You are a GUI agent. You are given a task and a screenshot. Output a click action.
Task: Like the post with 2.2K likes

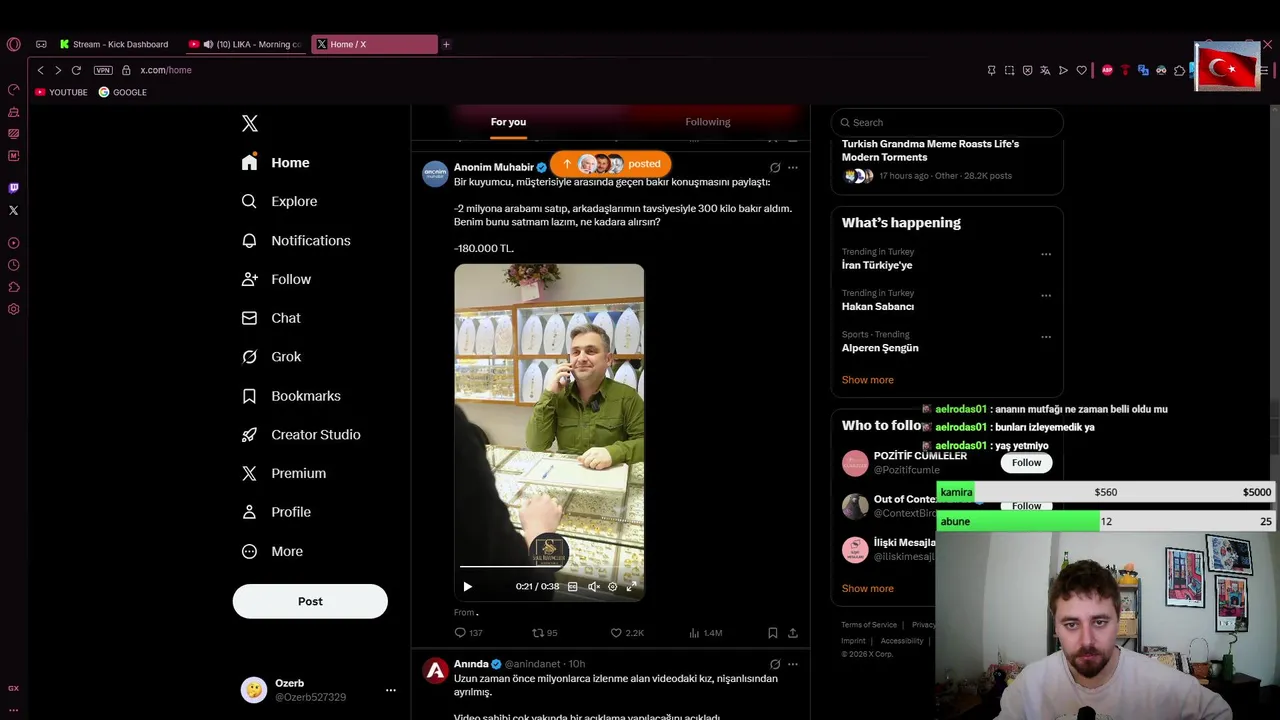pos(627,633)
